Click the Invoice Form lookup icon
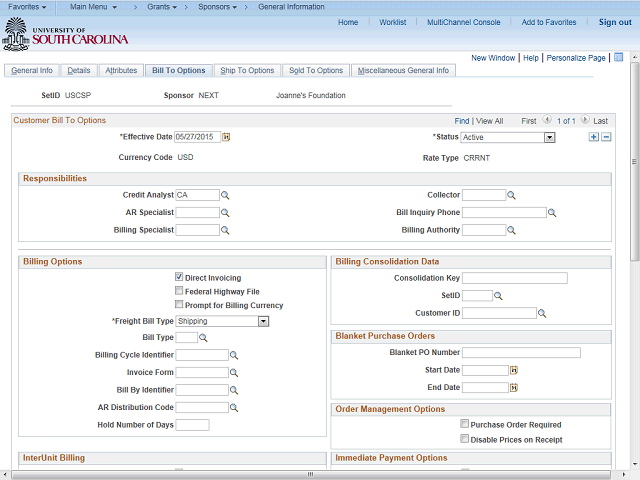Viewport: 640px width, 480px height. tap(235, 373)
